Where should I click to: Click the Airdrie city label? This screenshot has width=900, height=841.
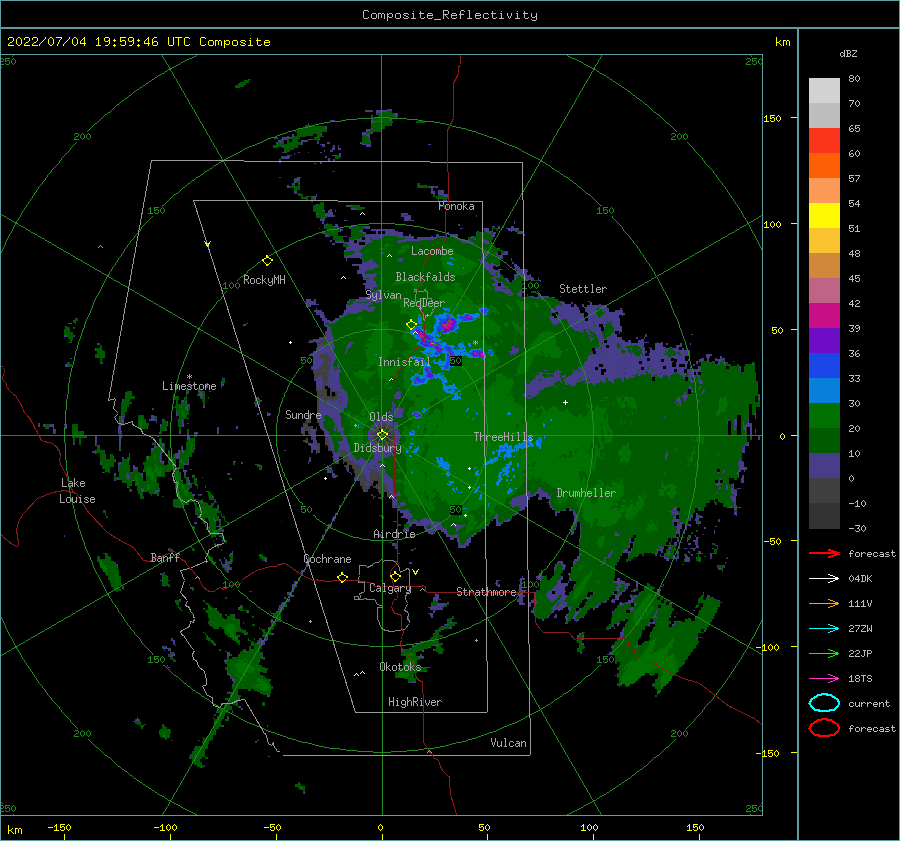pyautogui.click(x=394, y=534)
